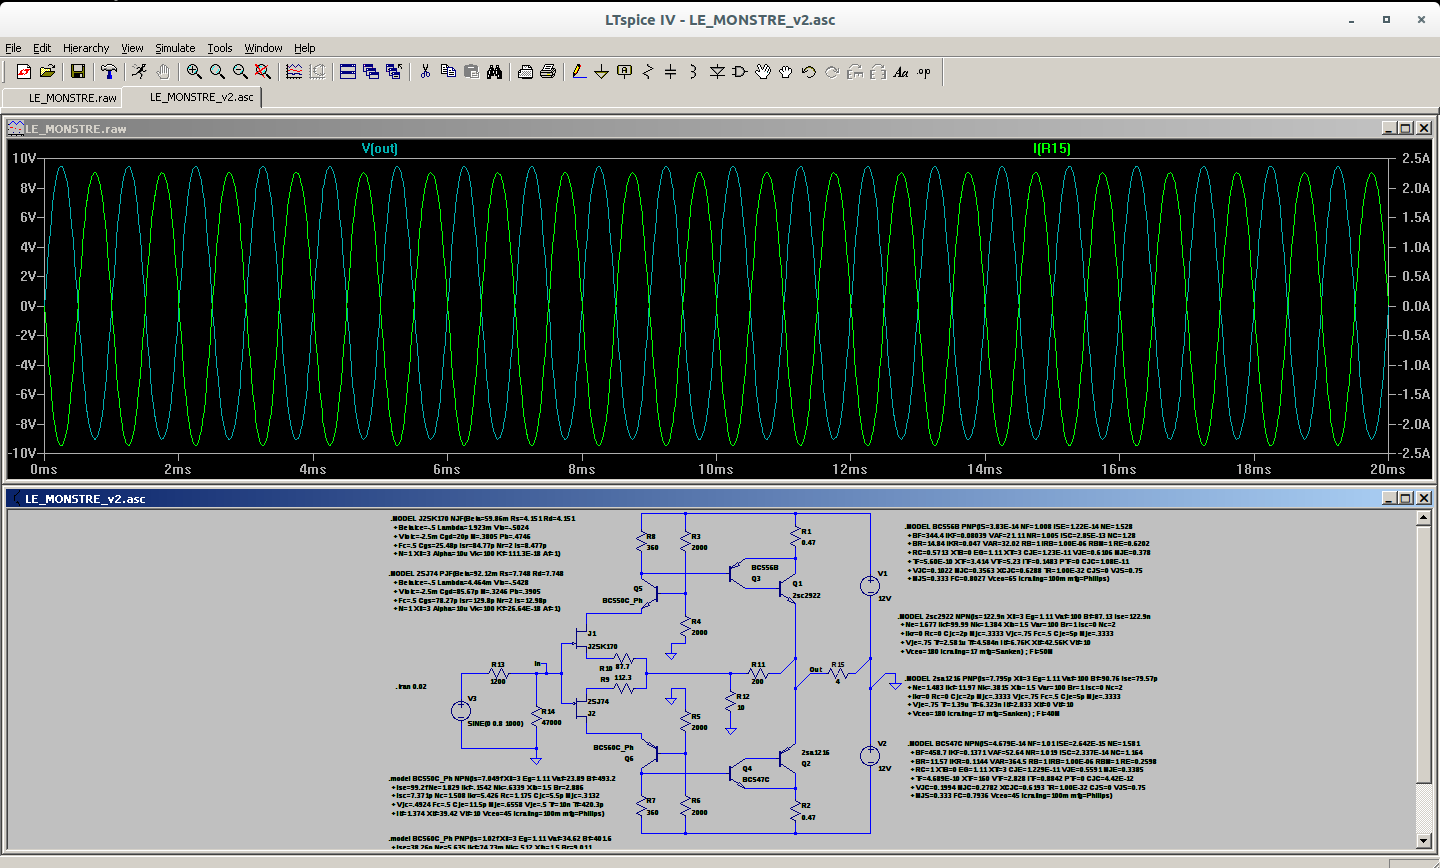Maximize the LE_MONSTRE.raw plot window
The image size is (1440, 868).
point(1405,128)
